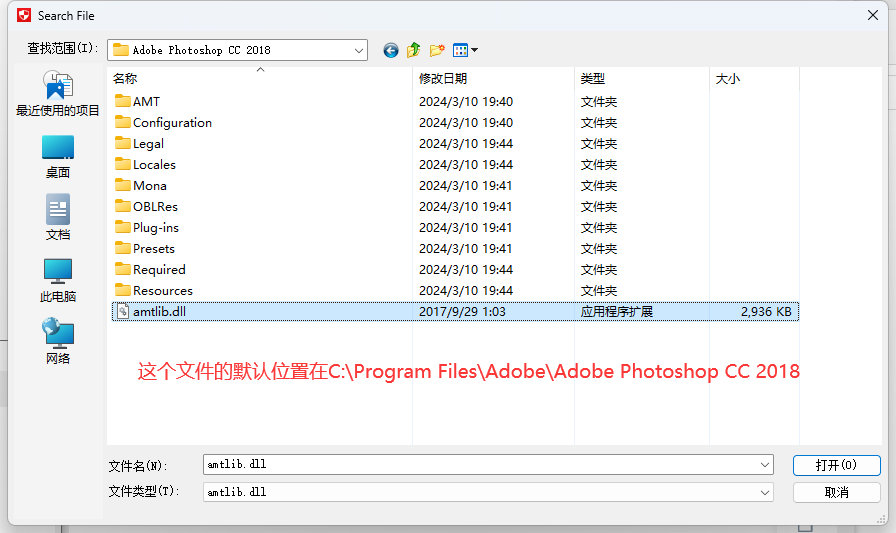Click the Mona row's 2024/3/10 19:41 date
This screenshot has height=533, width=896.
(466, 186)
